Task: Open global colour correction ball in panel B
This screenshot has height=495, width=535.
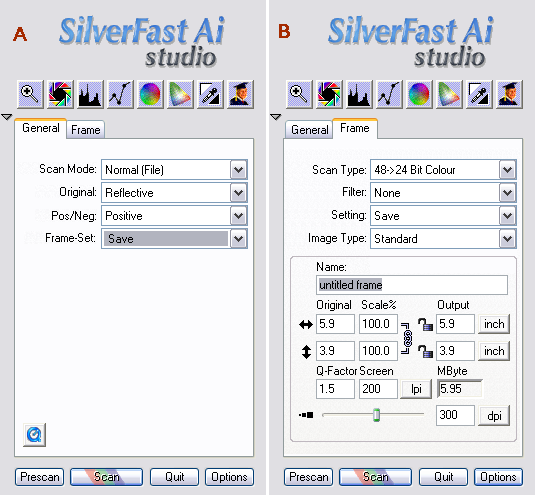Action: (419, 94)
